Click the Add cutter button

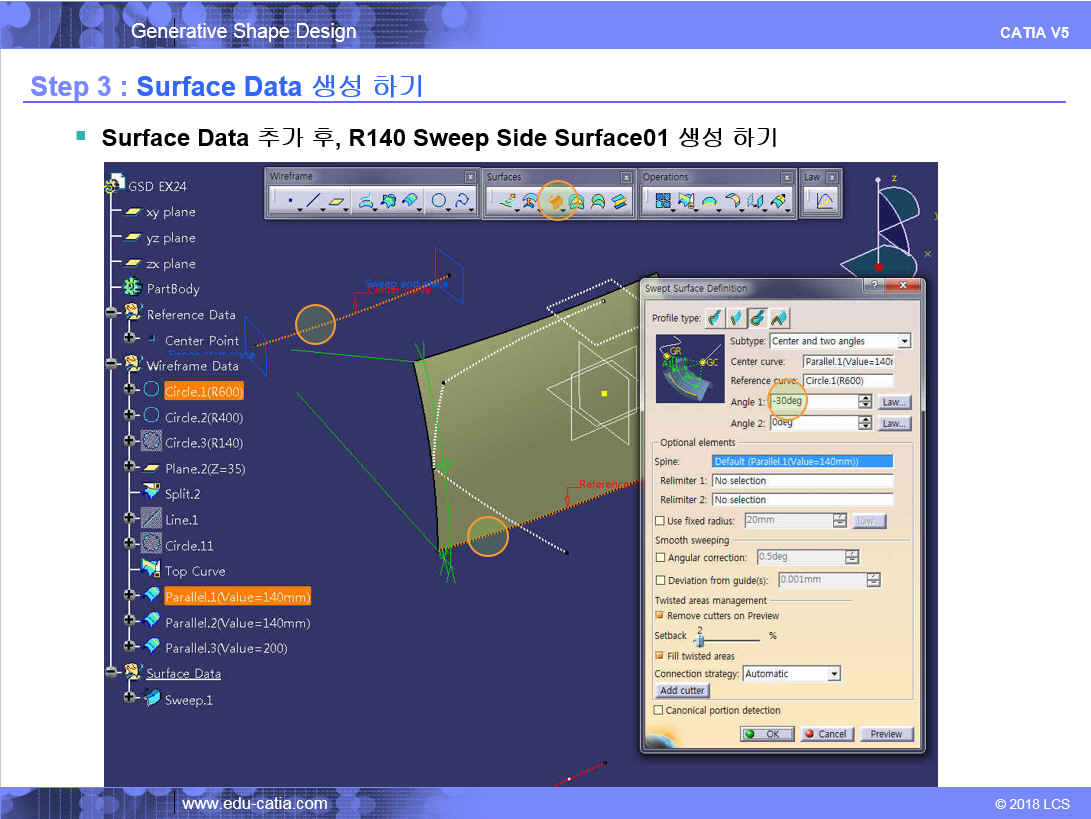(x=682, y=691)
